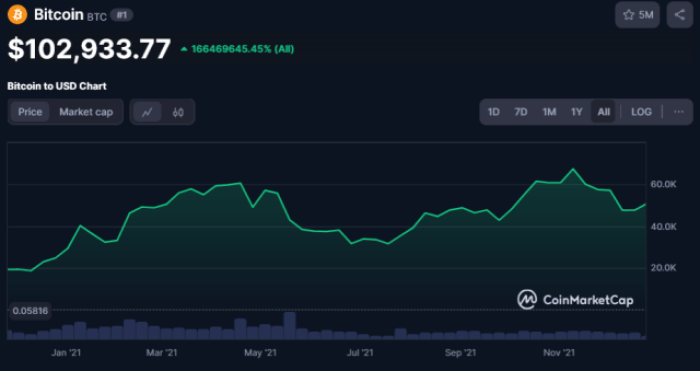Image resolution: width=700 pixels, height=371 pixels.
Task: Choose the 1D time range
Action: [493, 112]
